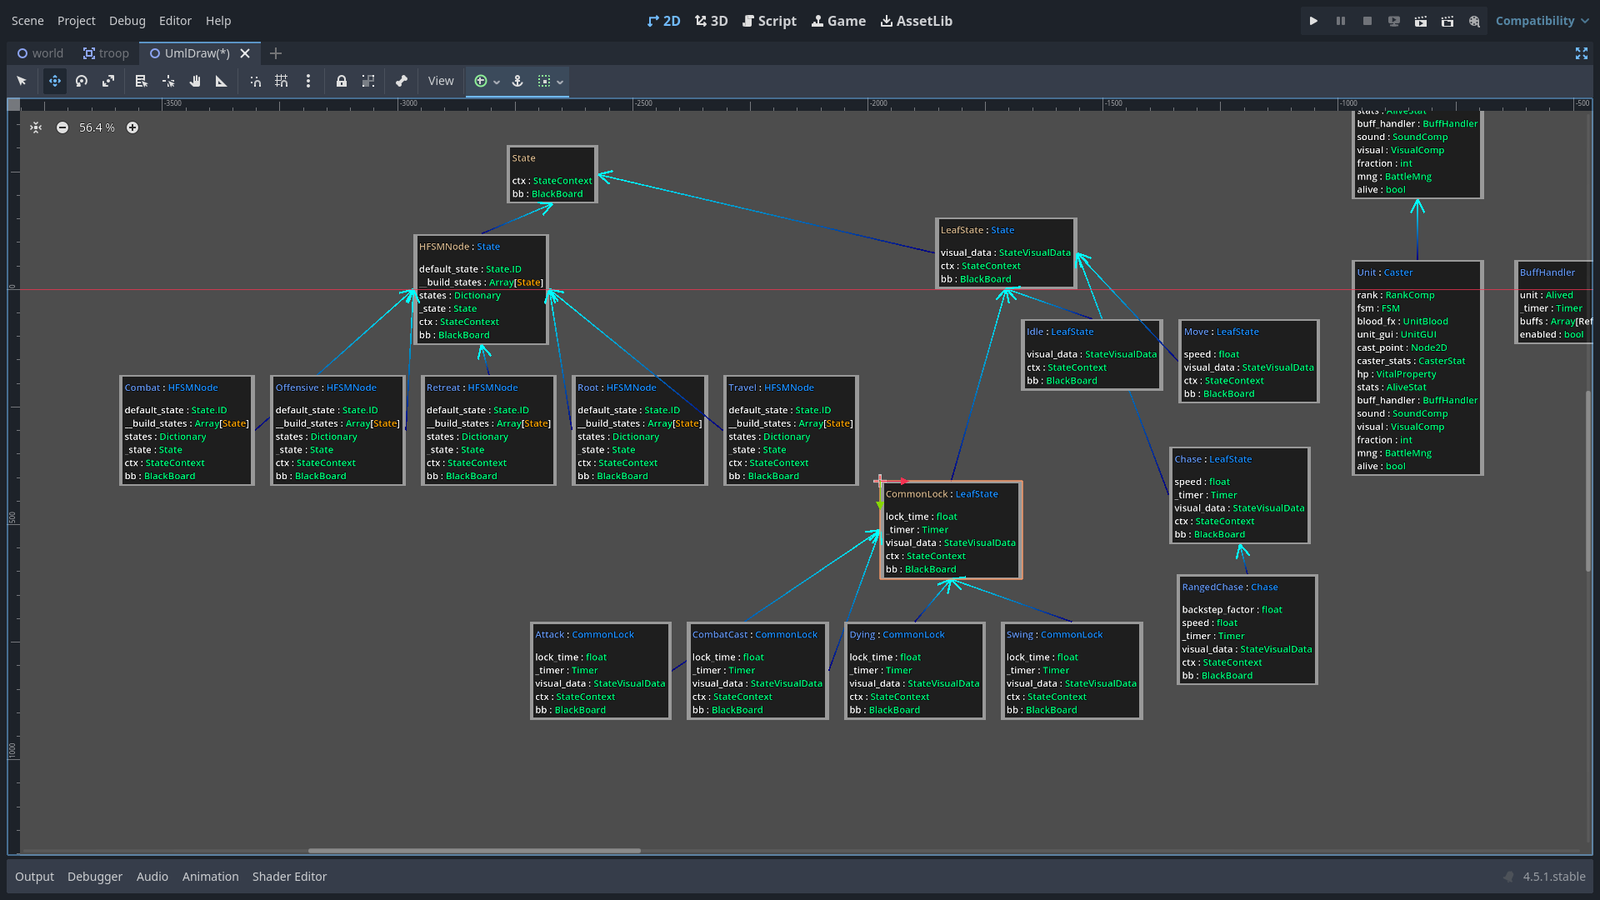This screenshot has width=1600, height=900.
Task: Select the Rotate mode tool
Action: pyautogui.click(x=82, y=81)
